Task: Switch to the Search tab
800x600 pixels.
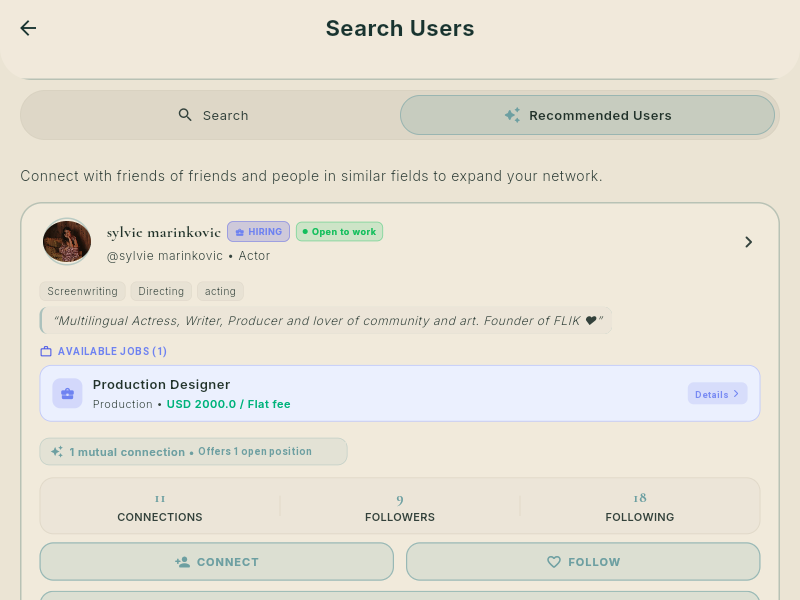Action: point(213,115)
